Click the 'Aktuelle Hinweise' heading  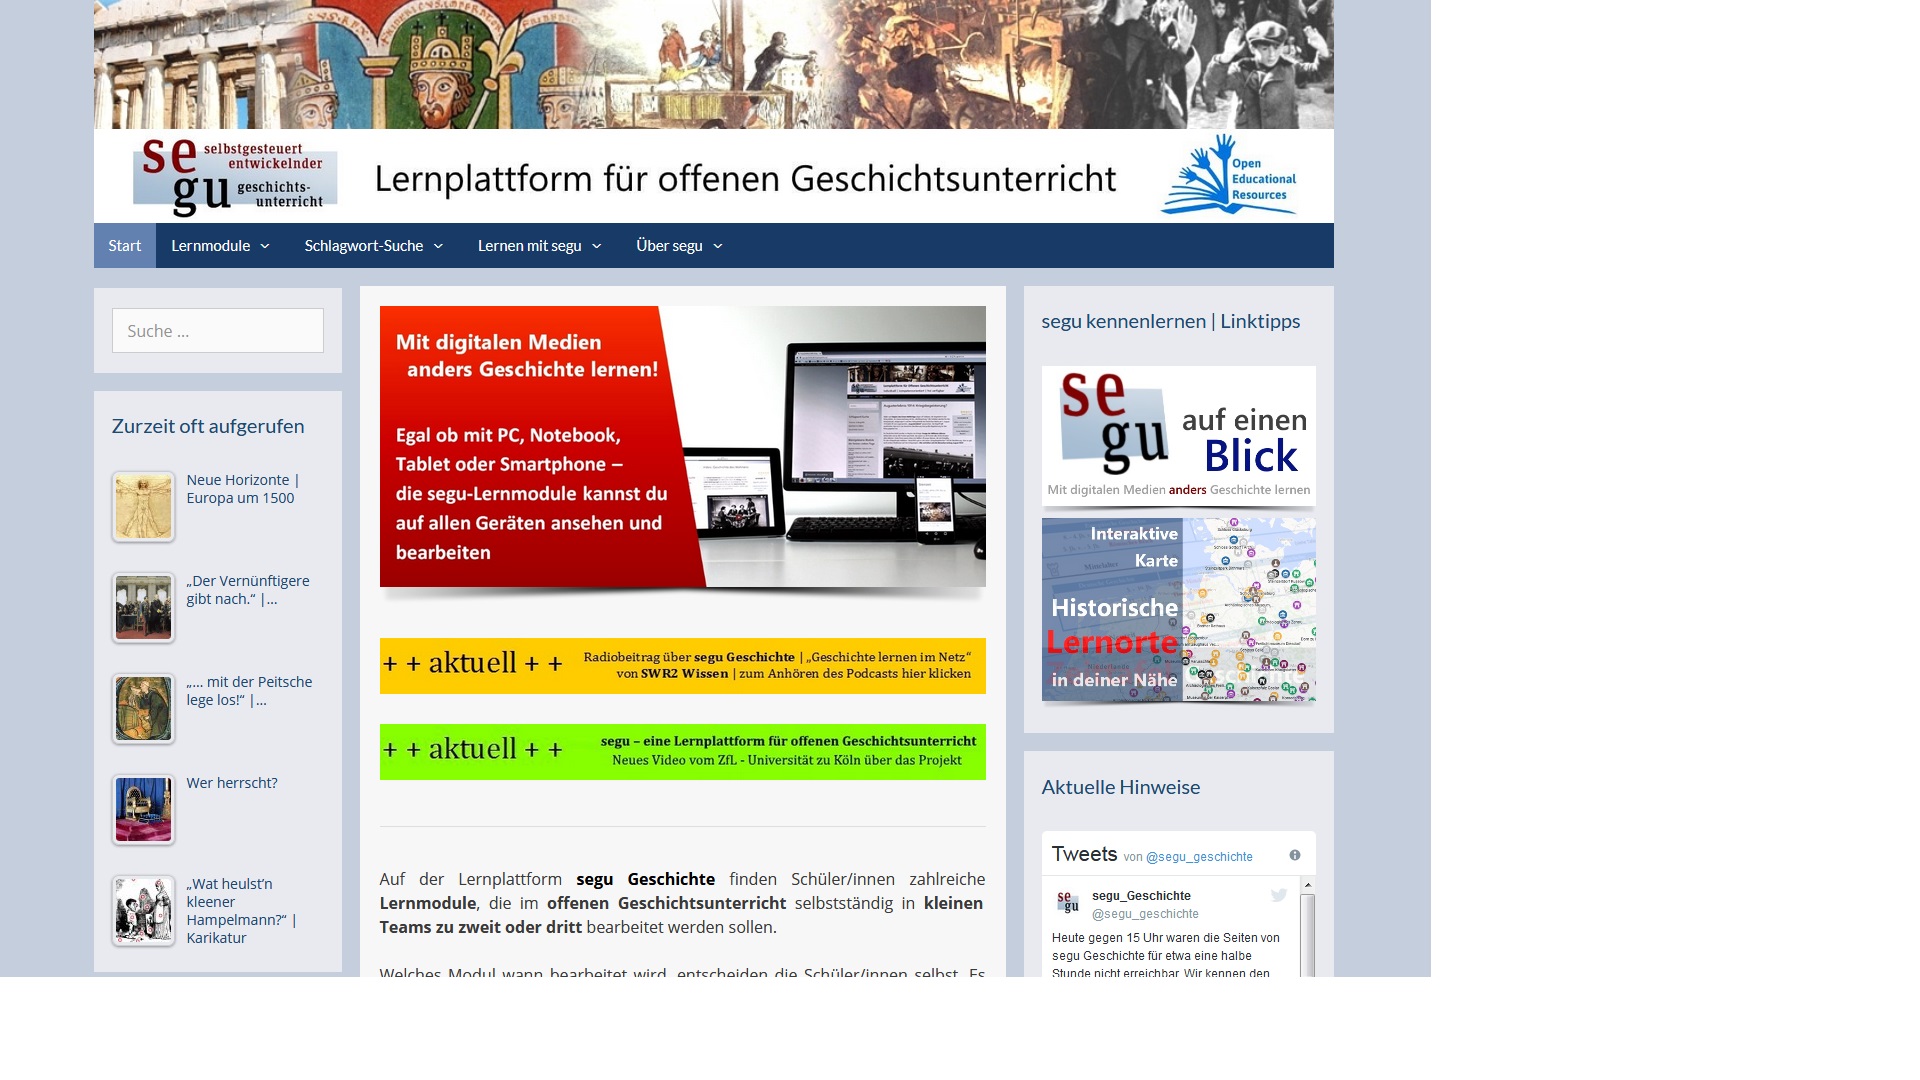click(x=1121, y=787)
